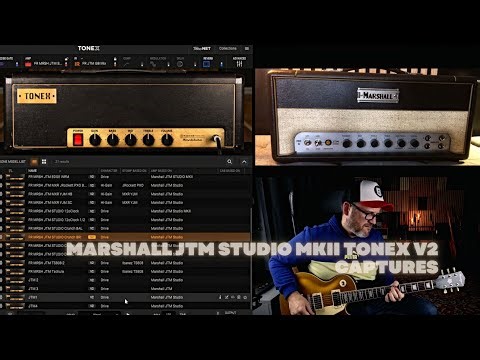This screenshot has width=480, height=360.
Task: Click the TREBLE knob on the amp
Action: pos(148,140)
